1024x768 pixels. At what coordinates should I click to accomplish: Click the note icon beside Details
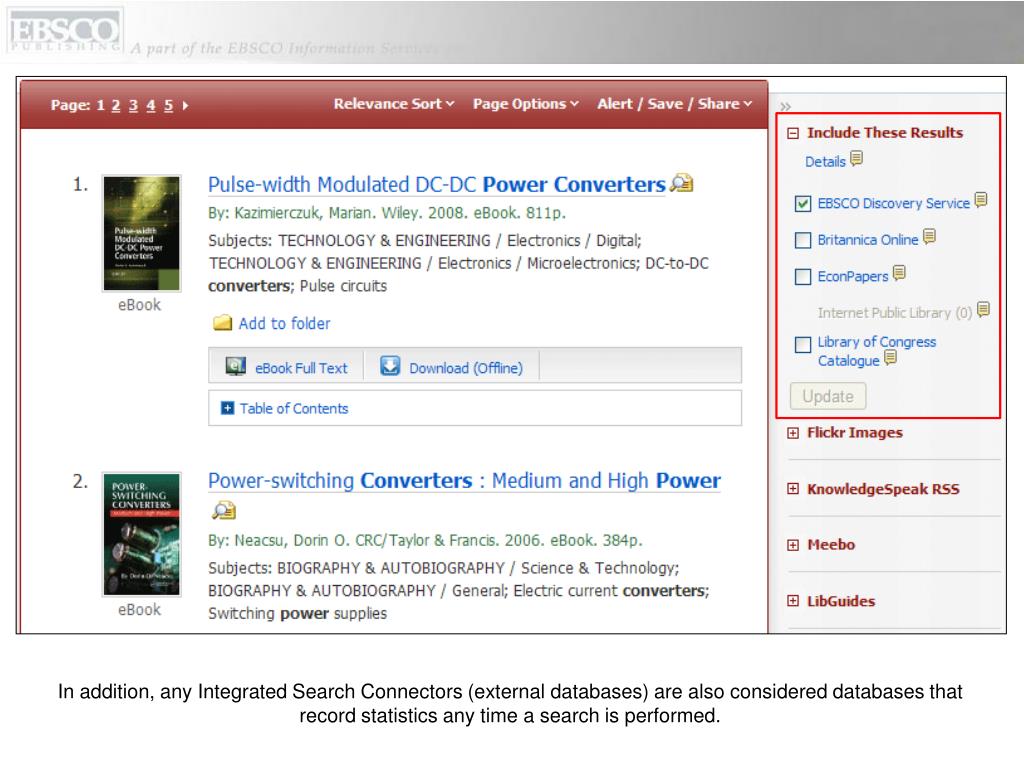pos(856,159)
